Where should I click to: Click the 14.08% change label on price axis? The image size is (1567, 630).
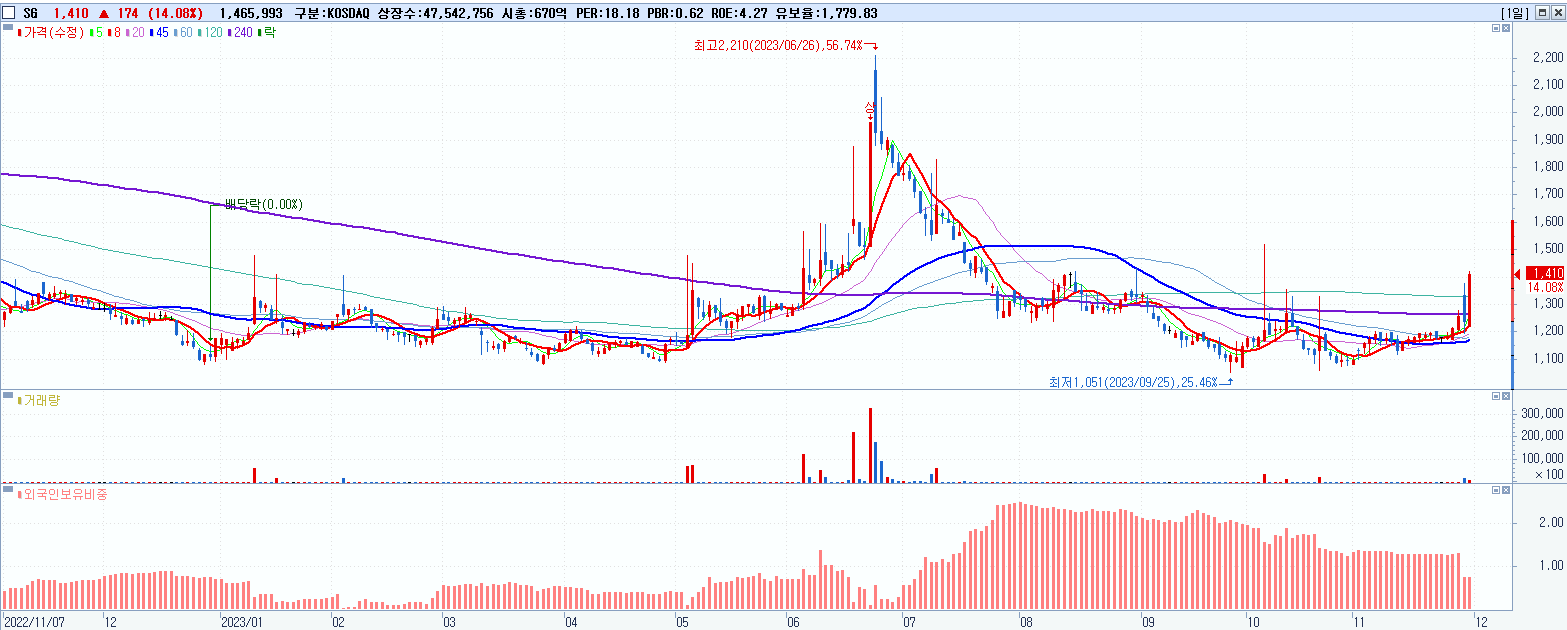[x=1547, y=287]
